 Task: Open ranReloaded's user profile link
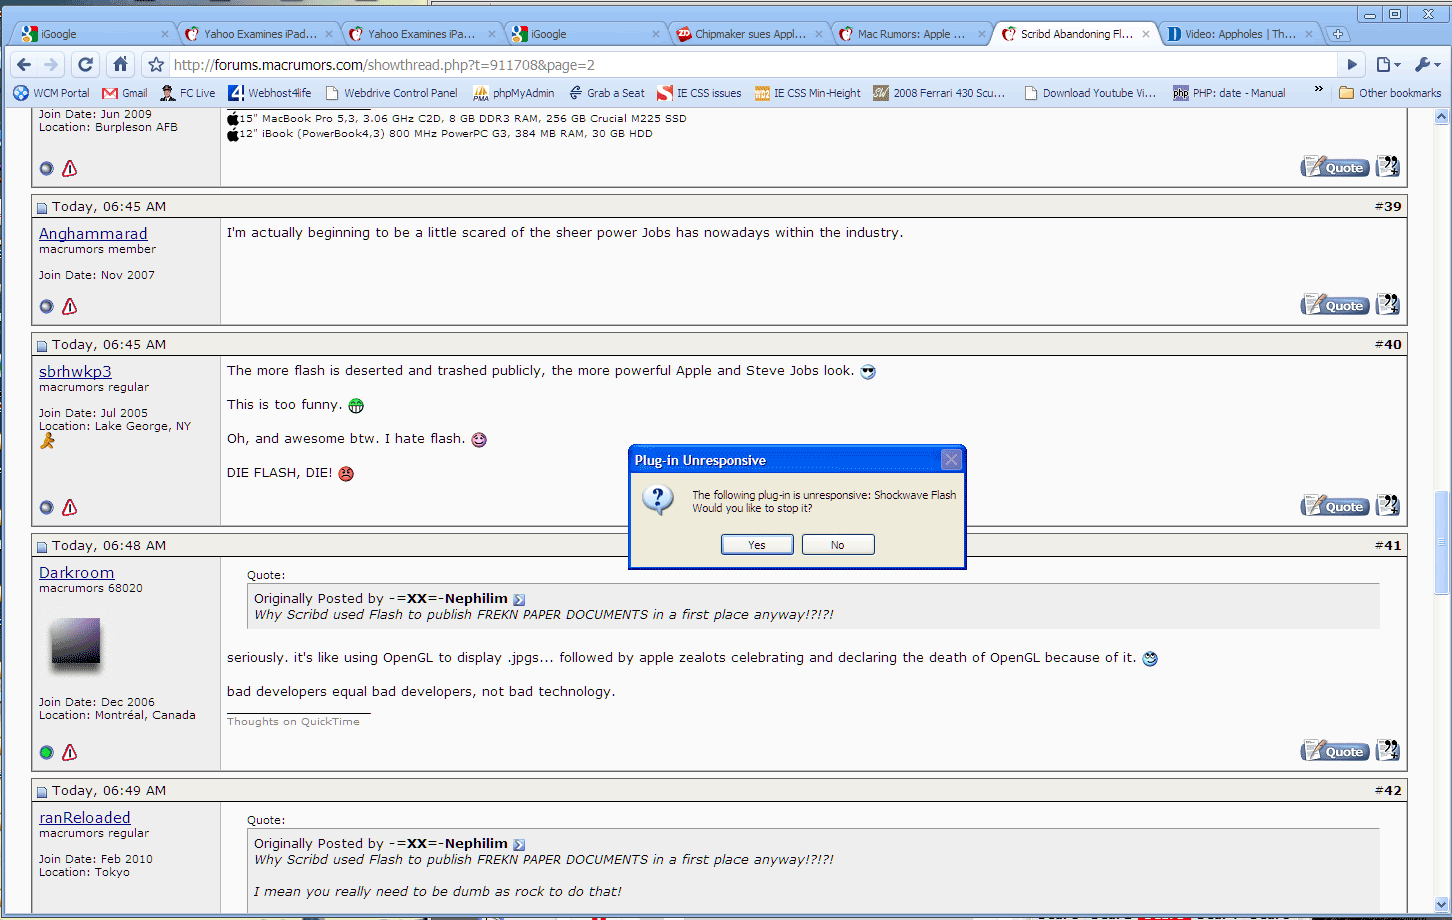click(85, 818)
